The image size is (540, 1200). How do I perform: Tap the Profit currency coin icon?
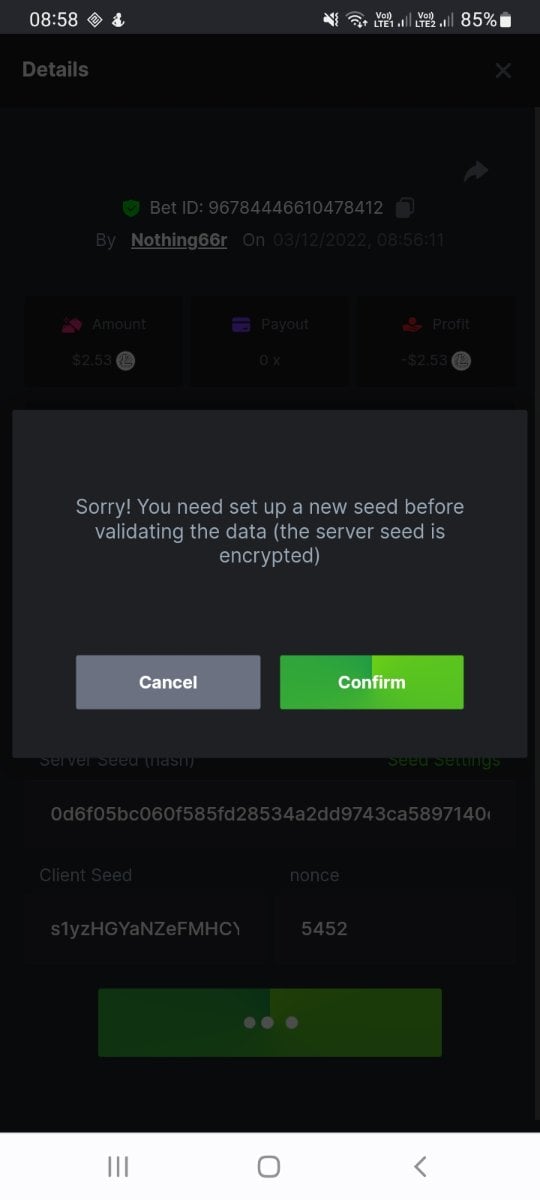460,360
